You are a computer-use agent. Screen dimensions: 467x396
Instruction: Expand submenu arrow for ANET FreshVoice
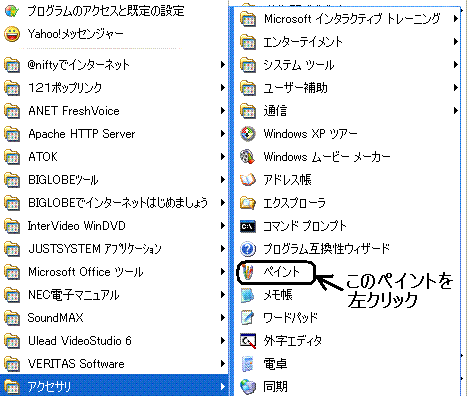click(223, 111)
